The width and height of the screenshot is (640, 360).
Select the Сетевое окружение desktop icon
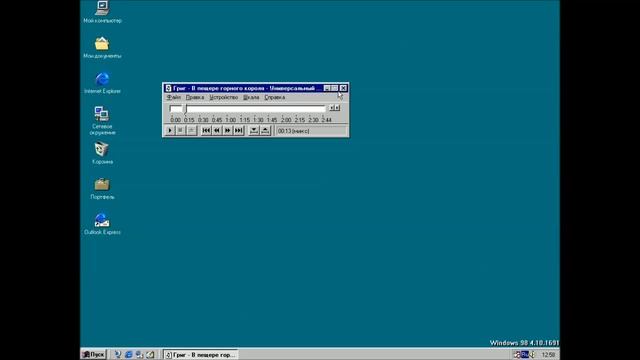pyautogui.click(x=102, y=120)
